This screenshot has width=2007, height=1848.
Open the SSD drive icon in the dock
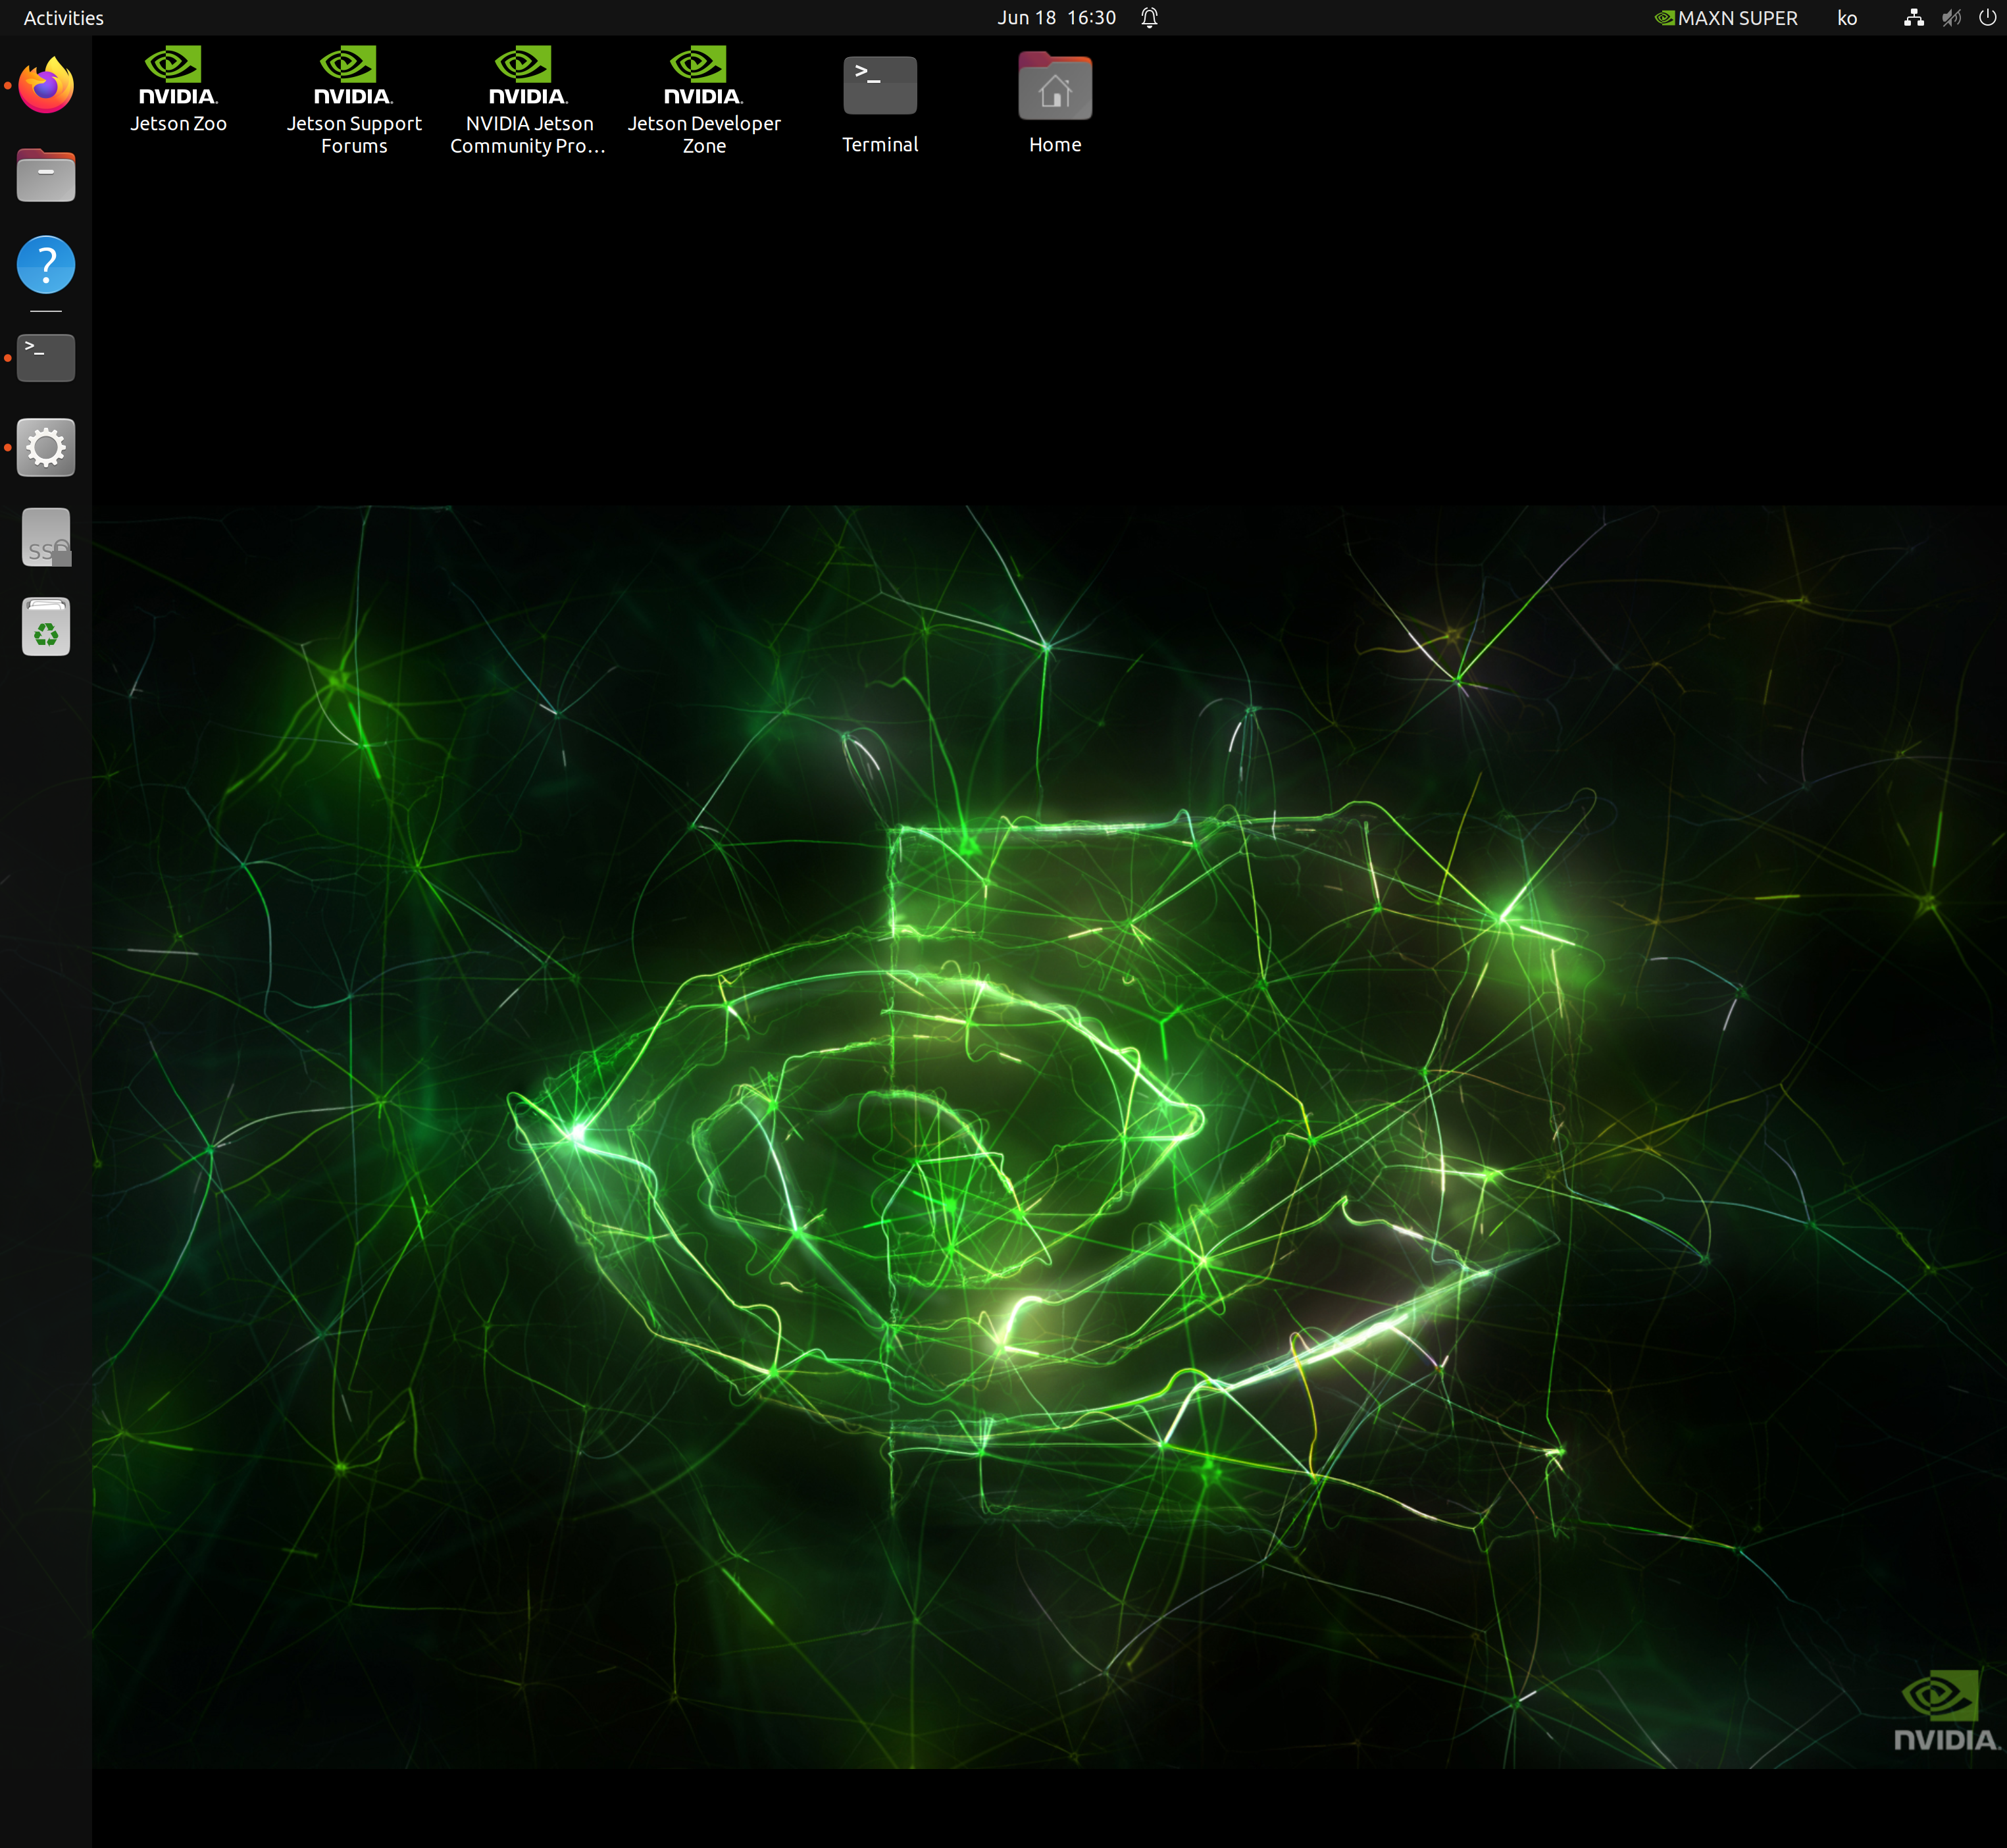click(46, 537)
